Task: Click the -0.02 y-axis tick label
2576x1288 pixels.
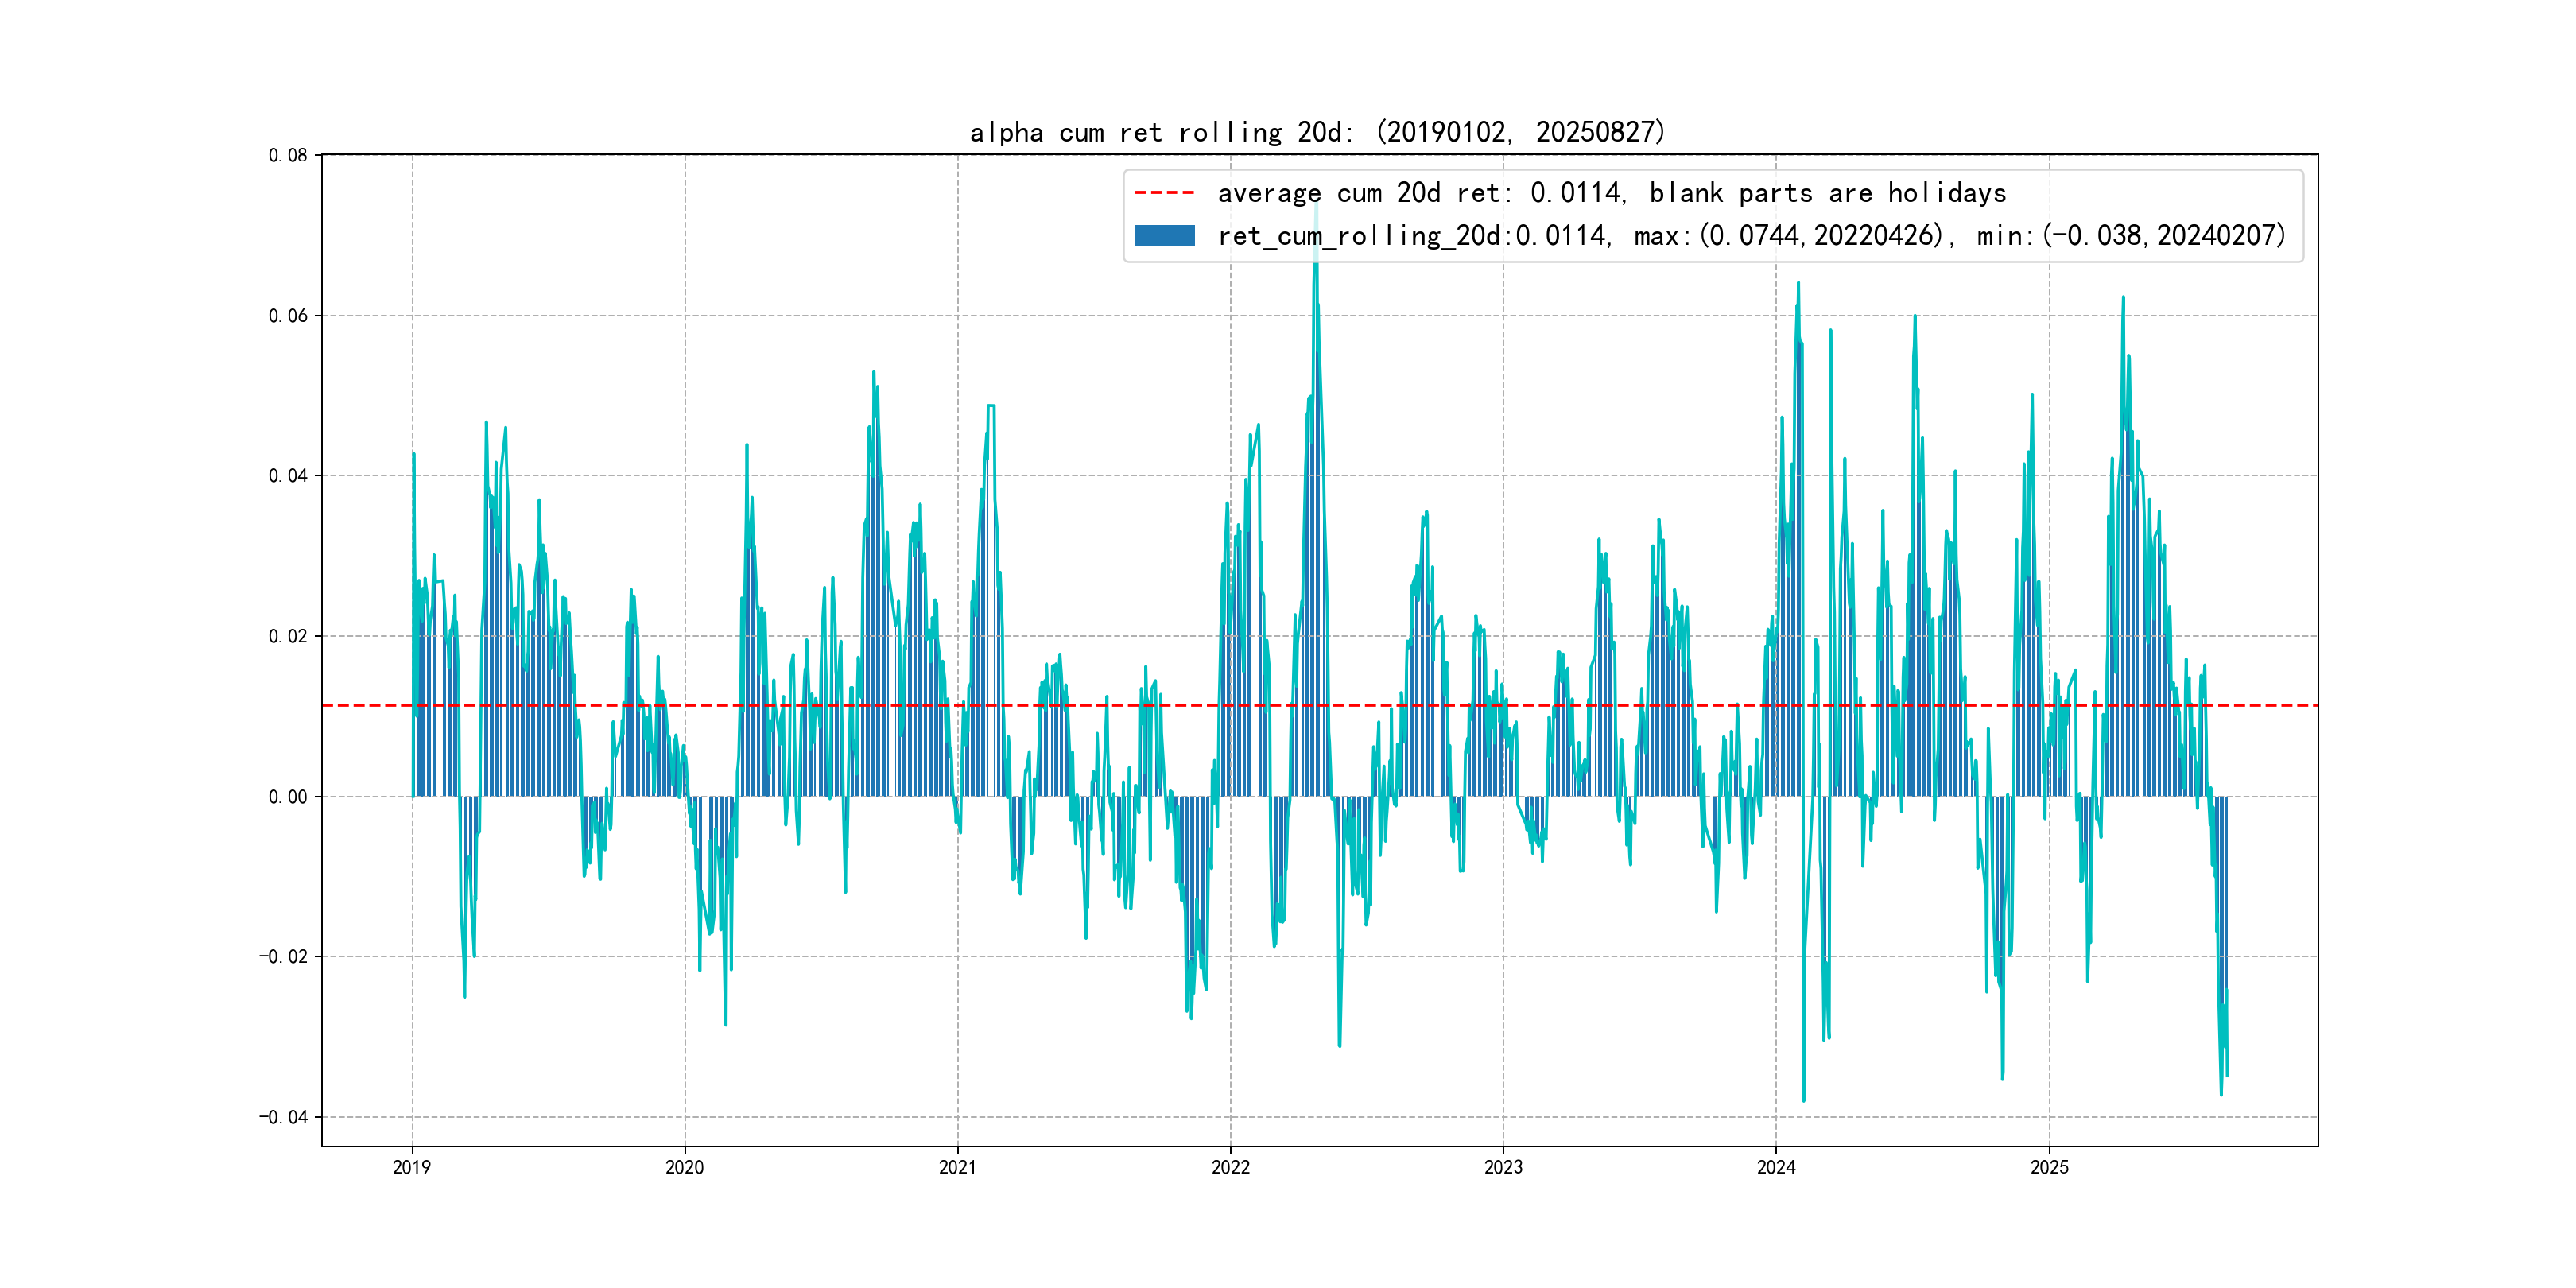Action: pyautogui.click(x=284, y=957)
